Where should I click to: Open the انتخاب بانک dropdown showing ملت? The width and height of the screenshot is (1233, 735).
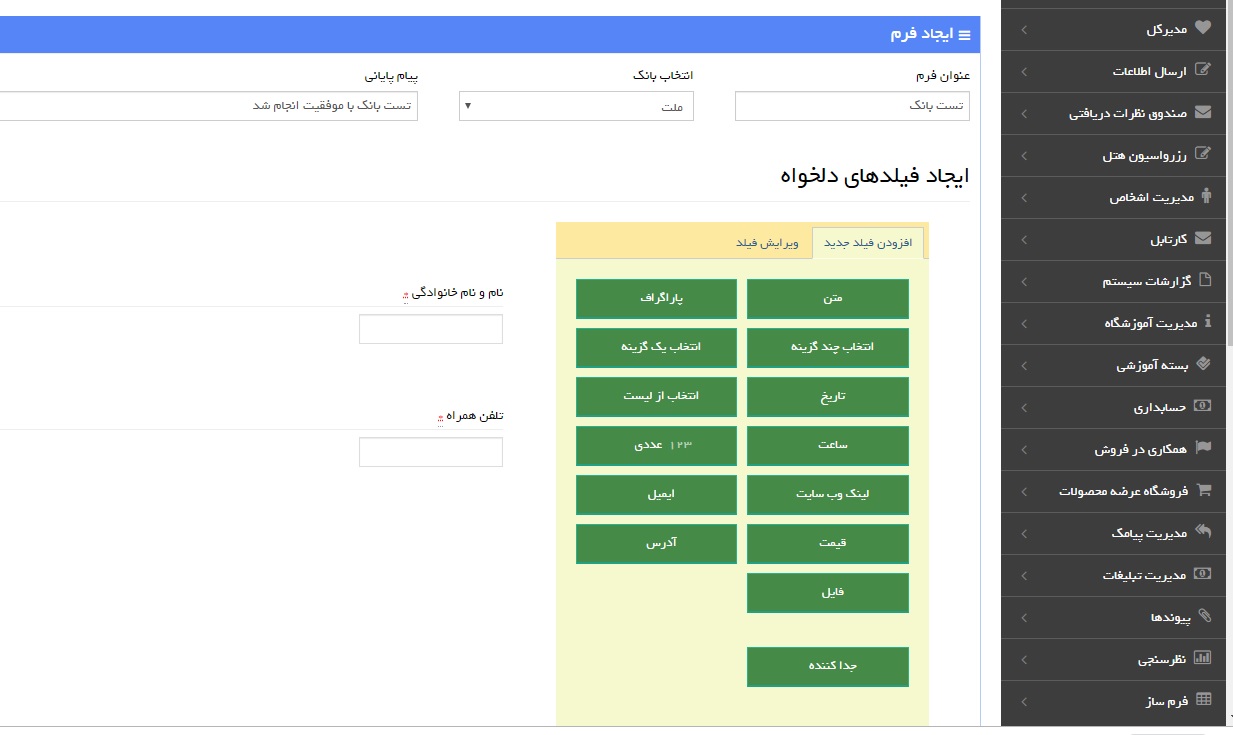point(576,106)
